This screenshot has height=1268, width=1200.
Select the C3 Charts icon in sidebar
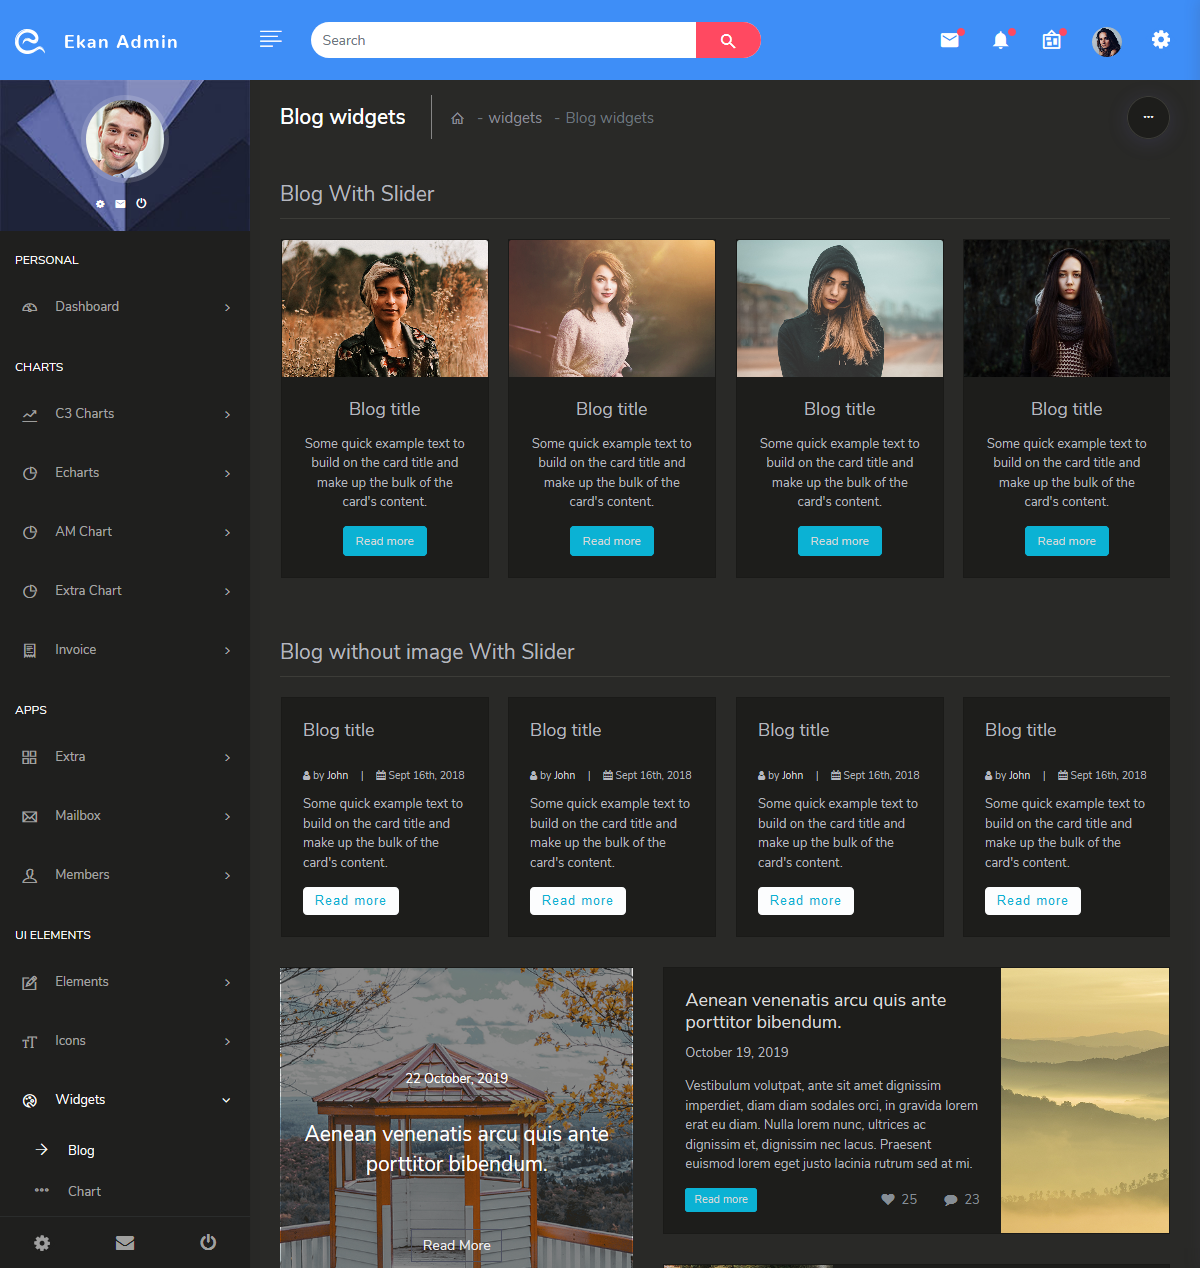tap(30, 413)
